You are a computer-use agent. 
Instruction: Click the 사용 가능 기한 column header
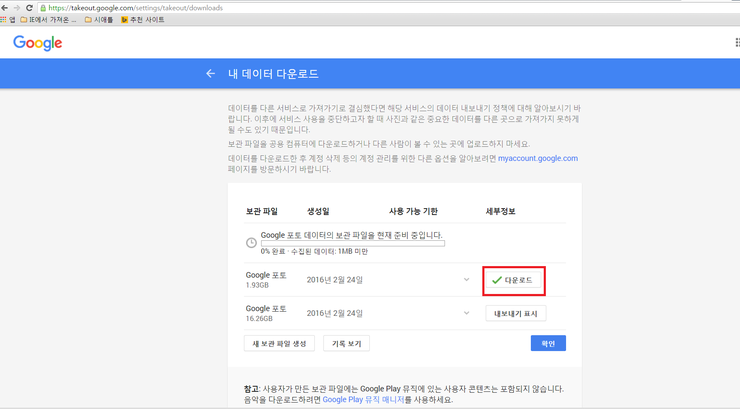413,211
